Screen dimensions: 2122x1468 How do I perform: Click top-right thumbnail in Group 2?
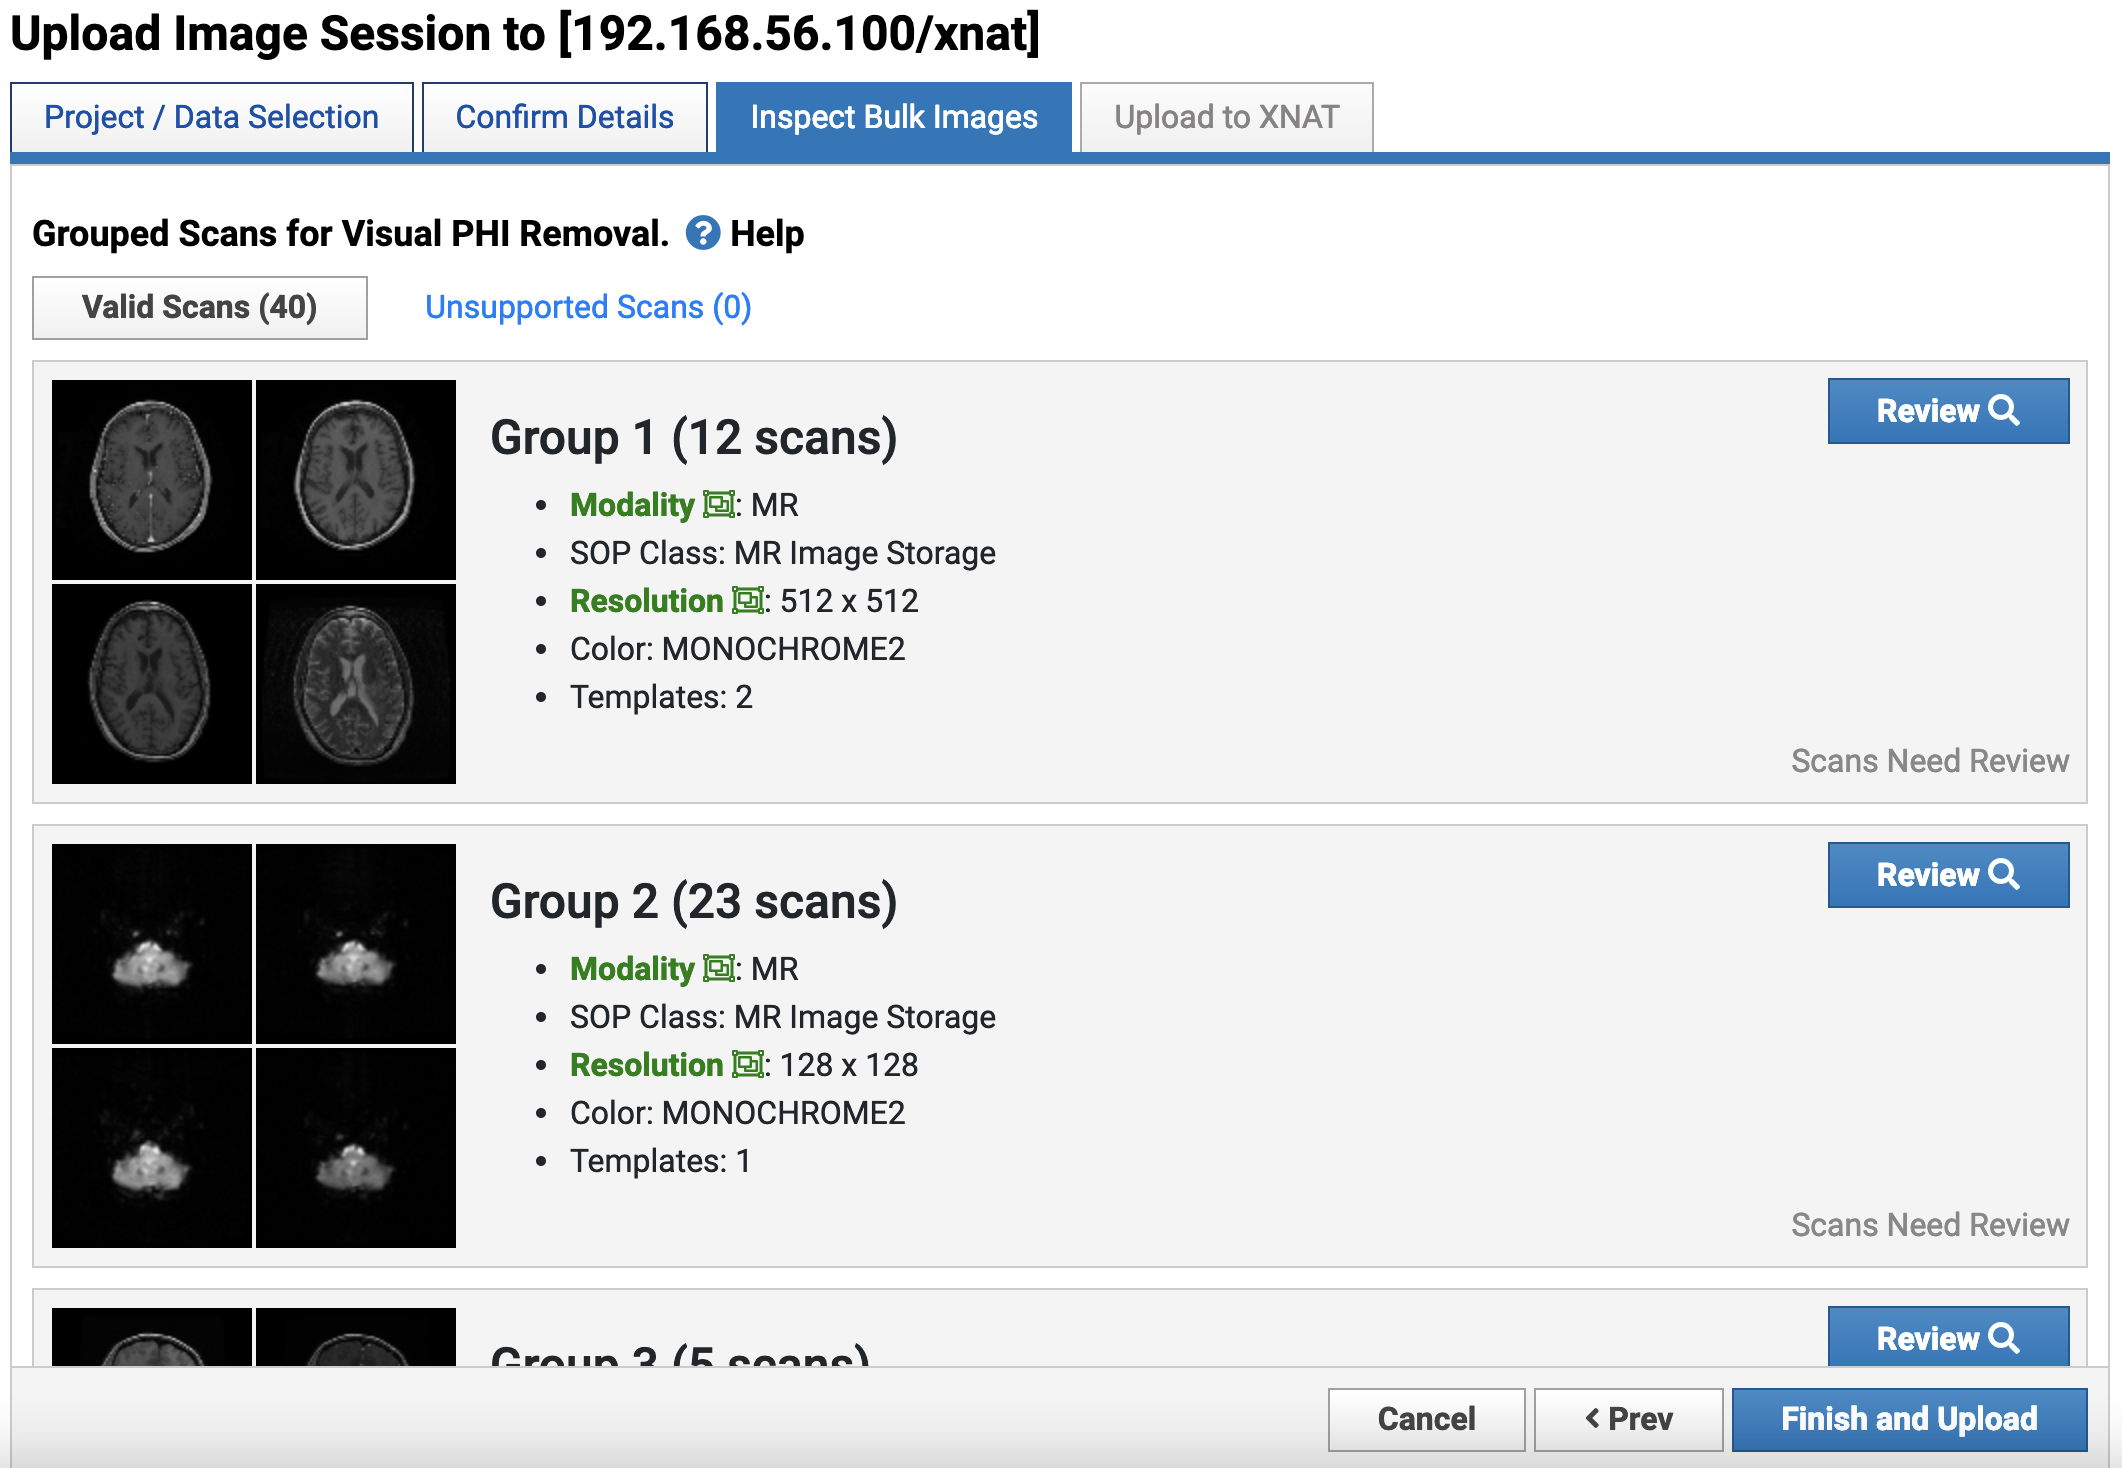click(356, 943)
